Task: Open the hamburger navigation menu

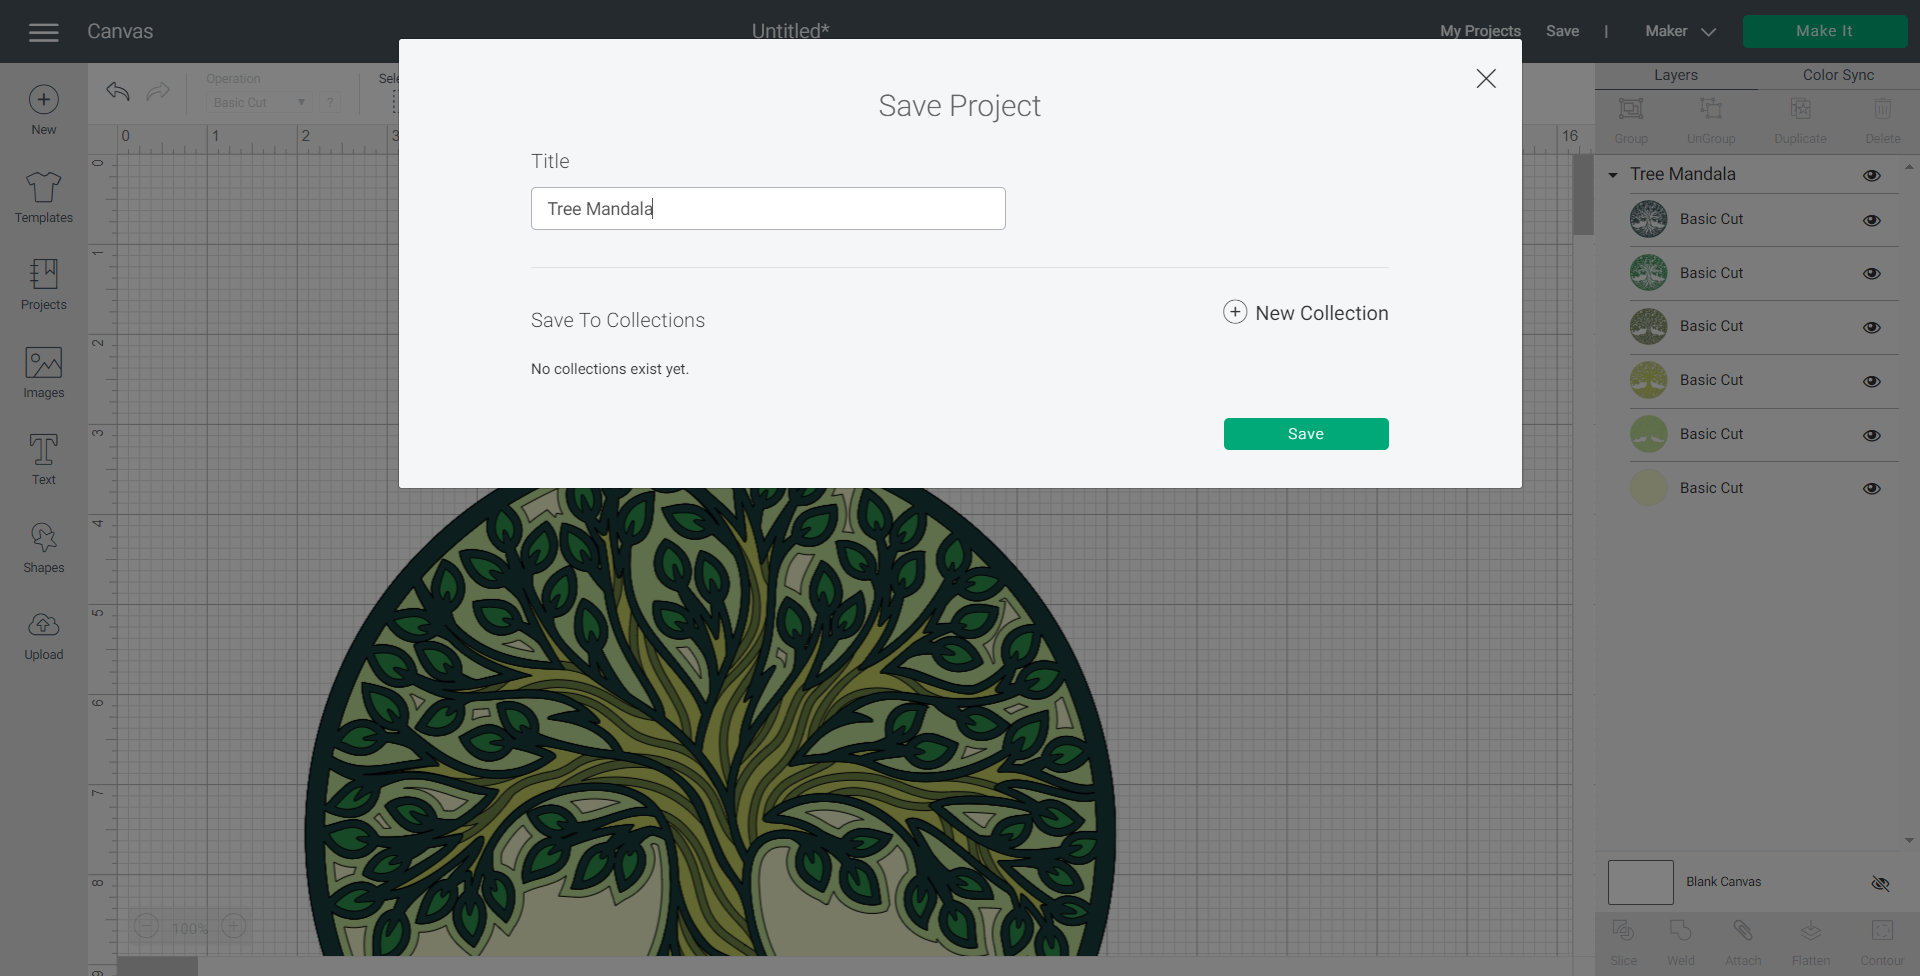Action: click(43, 31)
